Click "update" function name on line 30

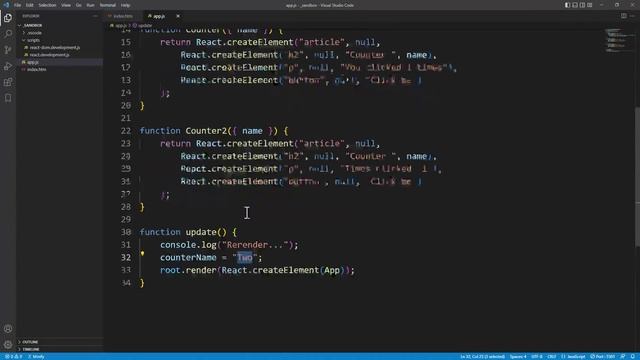click(x=201, y=232)
